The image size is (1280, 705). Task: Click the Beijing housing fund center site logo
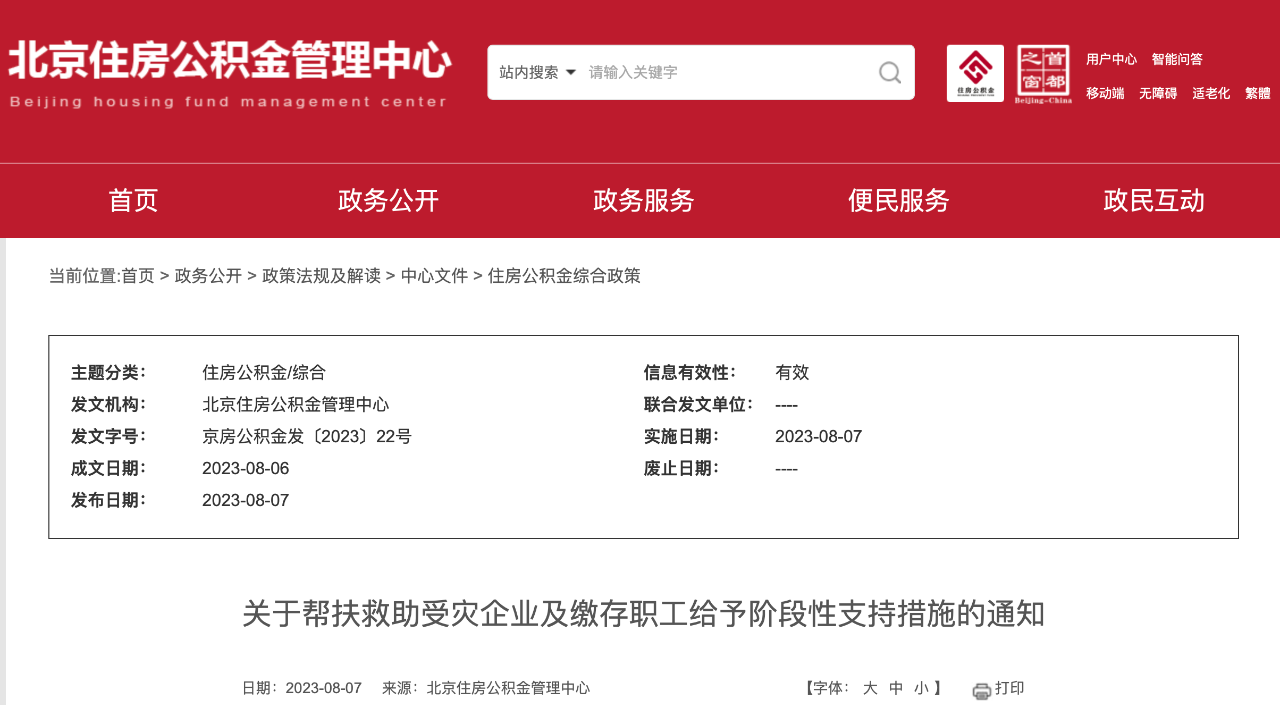(229, 73)
